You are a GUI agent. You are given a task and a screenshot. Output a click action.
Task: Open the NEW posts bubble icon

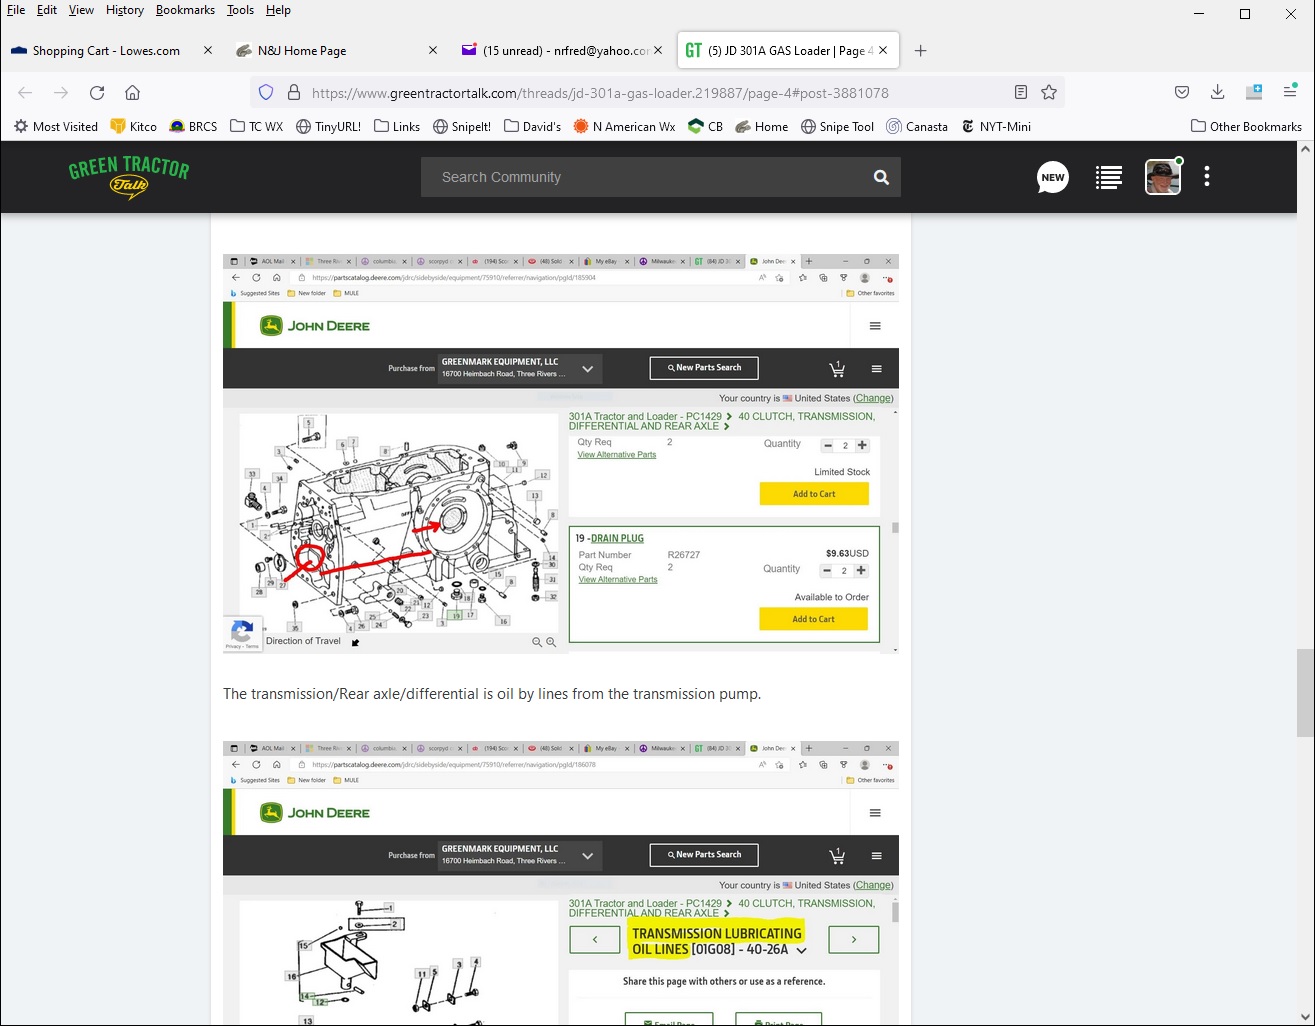pos(1053,177)
